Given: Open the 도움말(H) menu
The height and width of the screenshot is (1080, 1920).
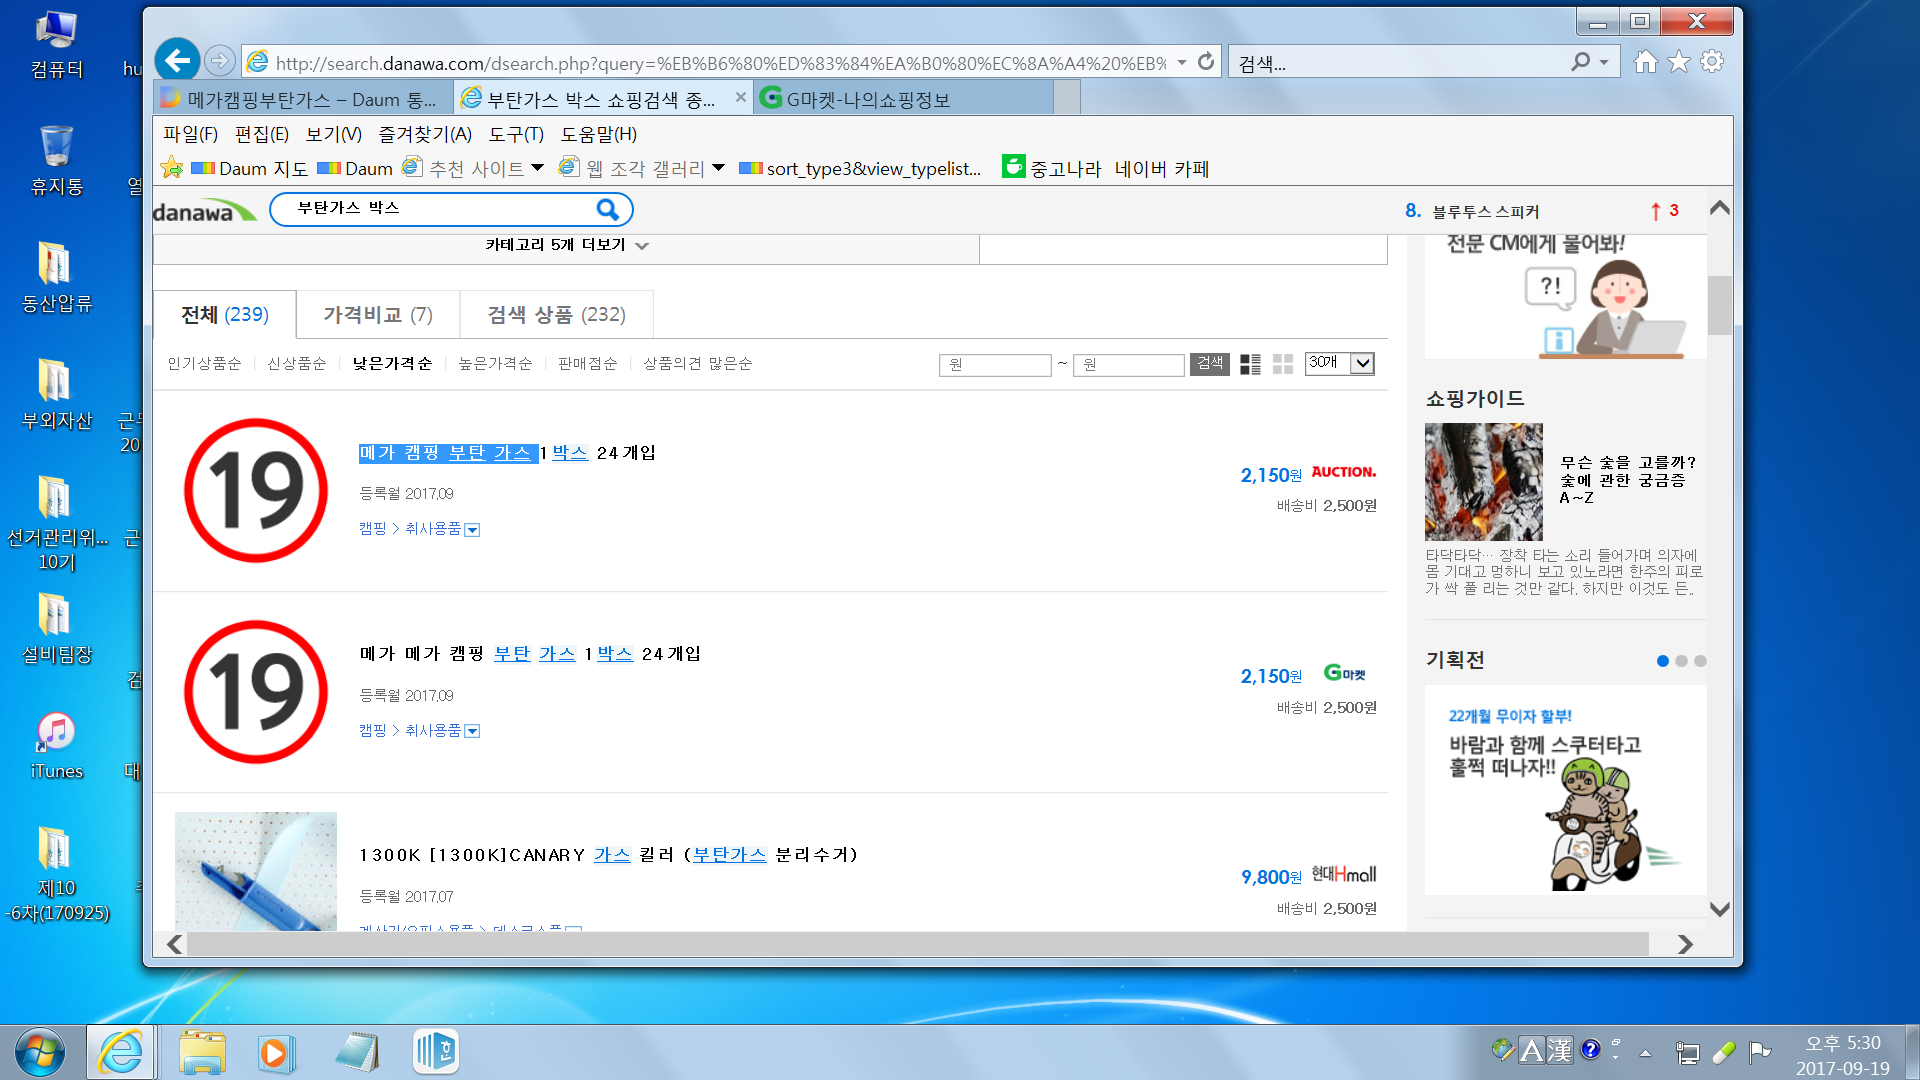Looking at the screenshot, I should point(598,134).
